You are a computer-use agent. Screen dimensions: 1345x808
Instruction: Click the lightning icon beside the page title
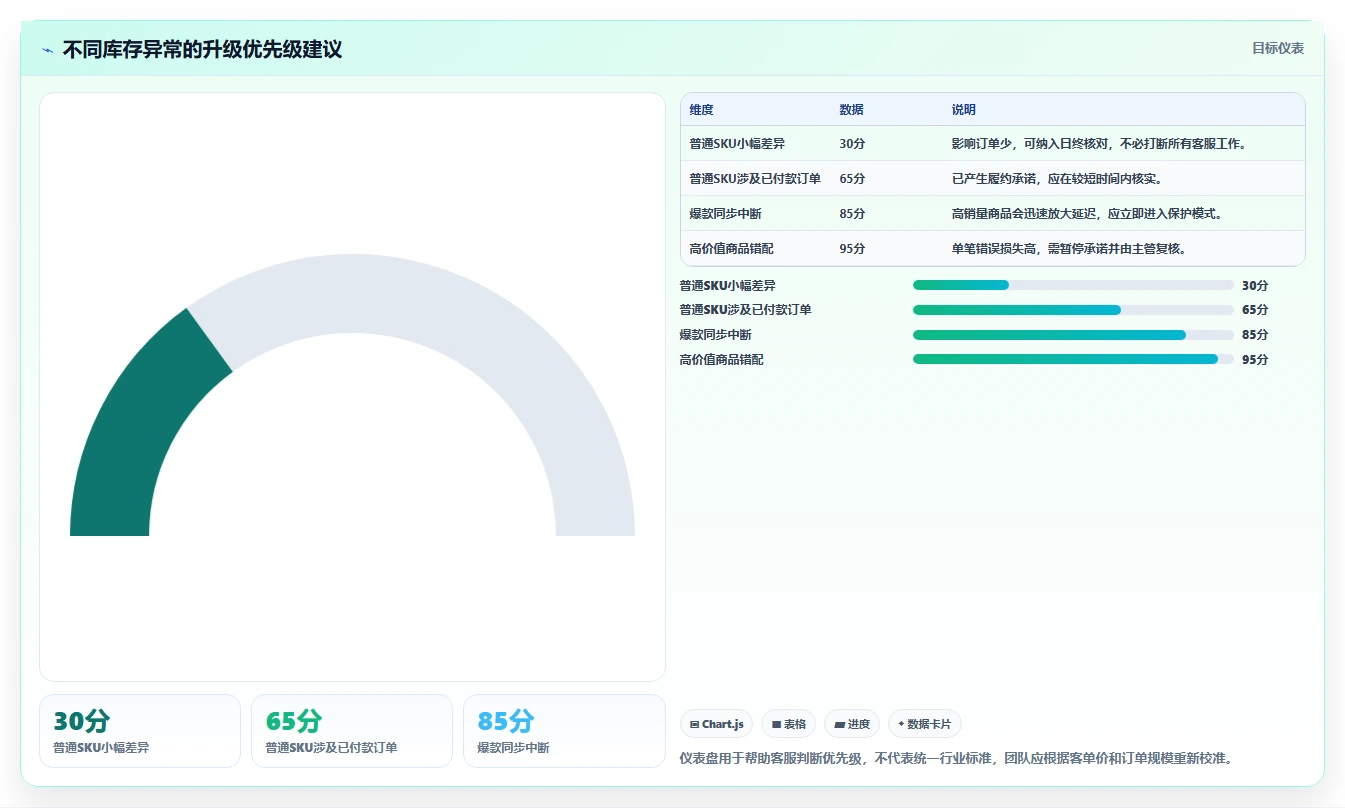pos(47,50)
